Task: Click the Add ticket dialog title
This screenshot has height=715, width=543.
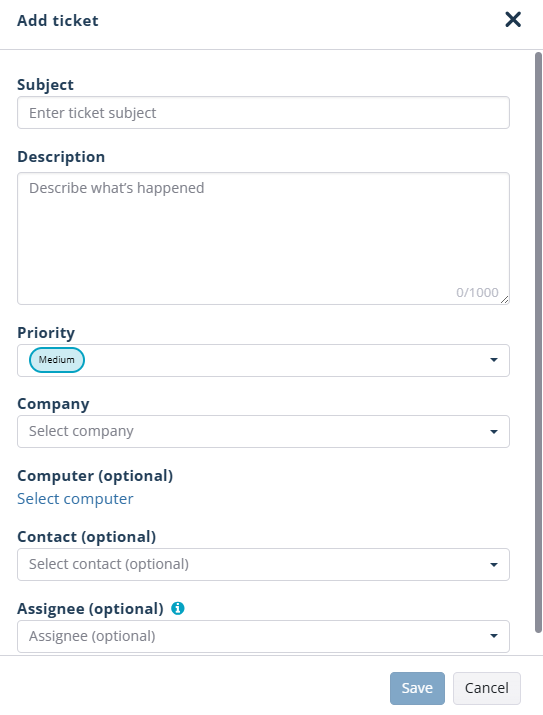Action: coord(58,21)
